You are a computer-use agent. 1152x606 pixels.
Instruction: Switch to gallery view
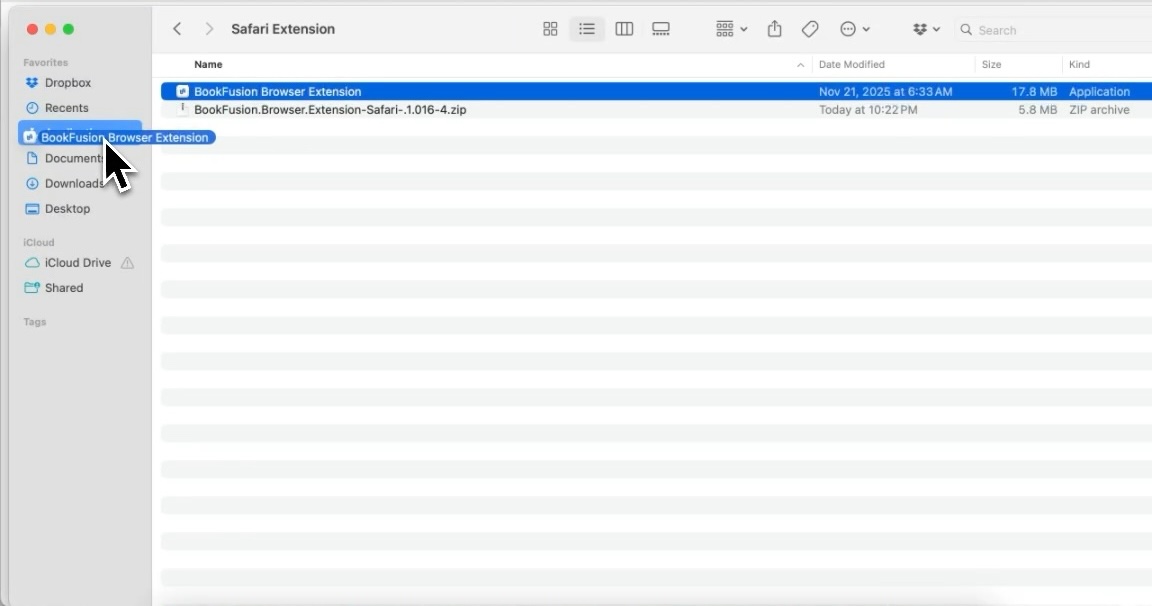[661, 29]
